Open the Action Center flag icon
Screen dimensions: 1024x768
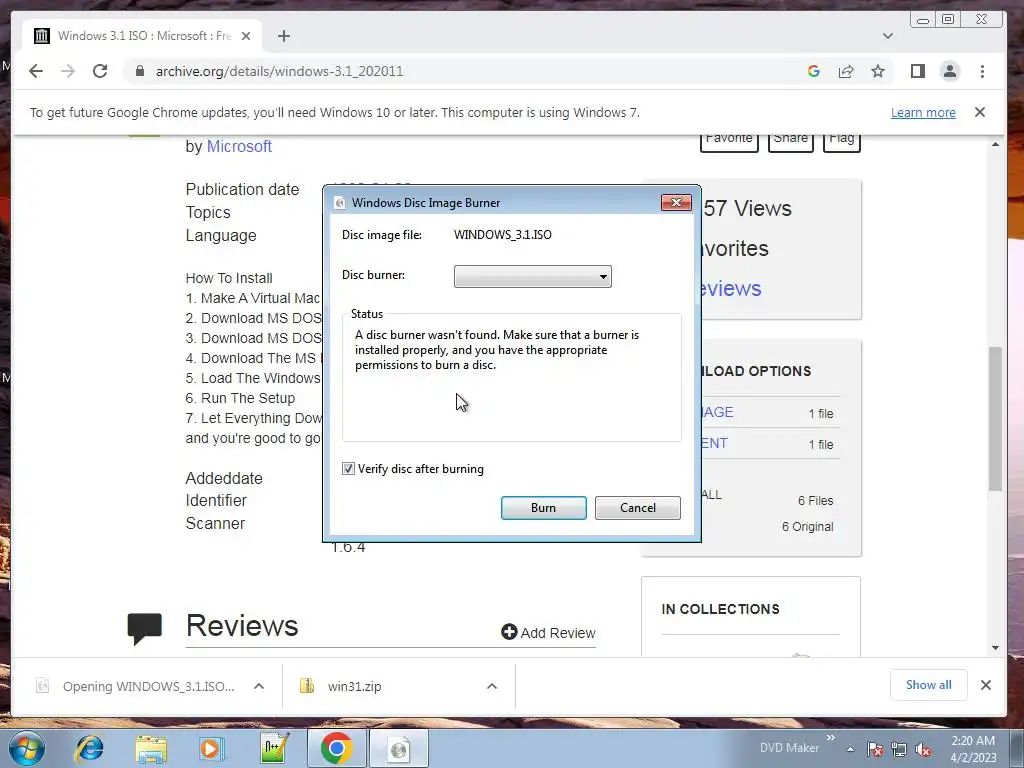click(x=875, y=749)
